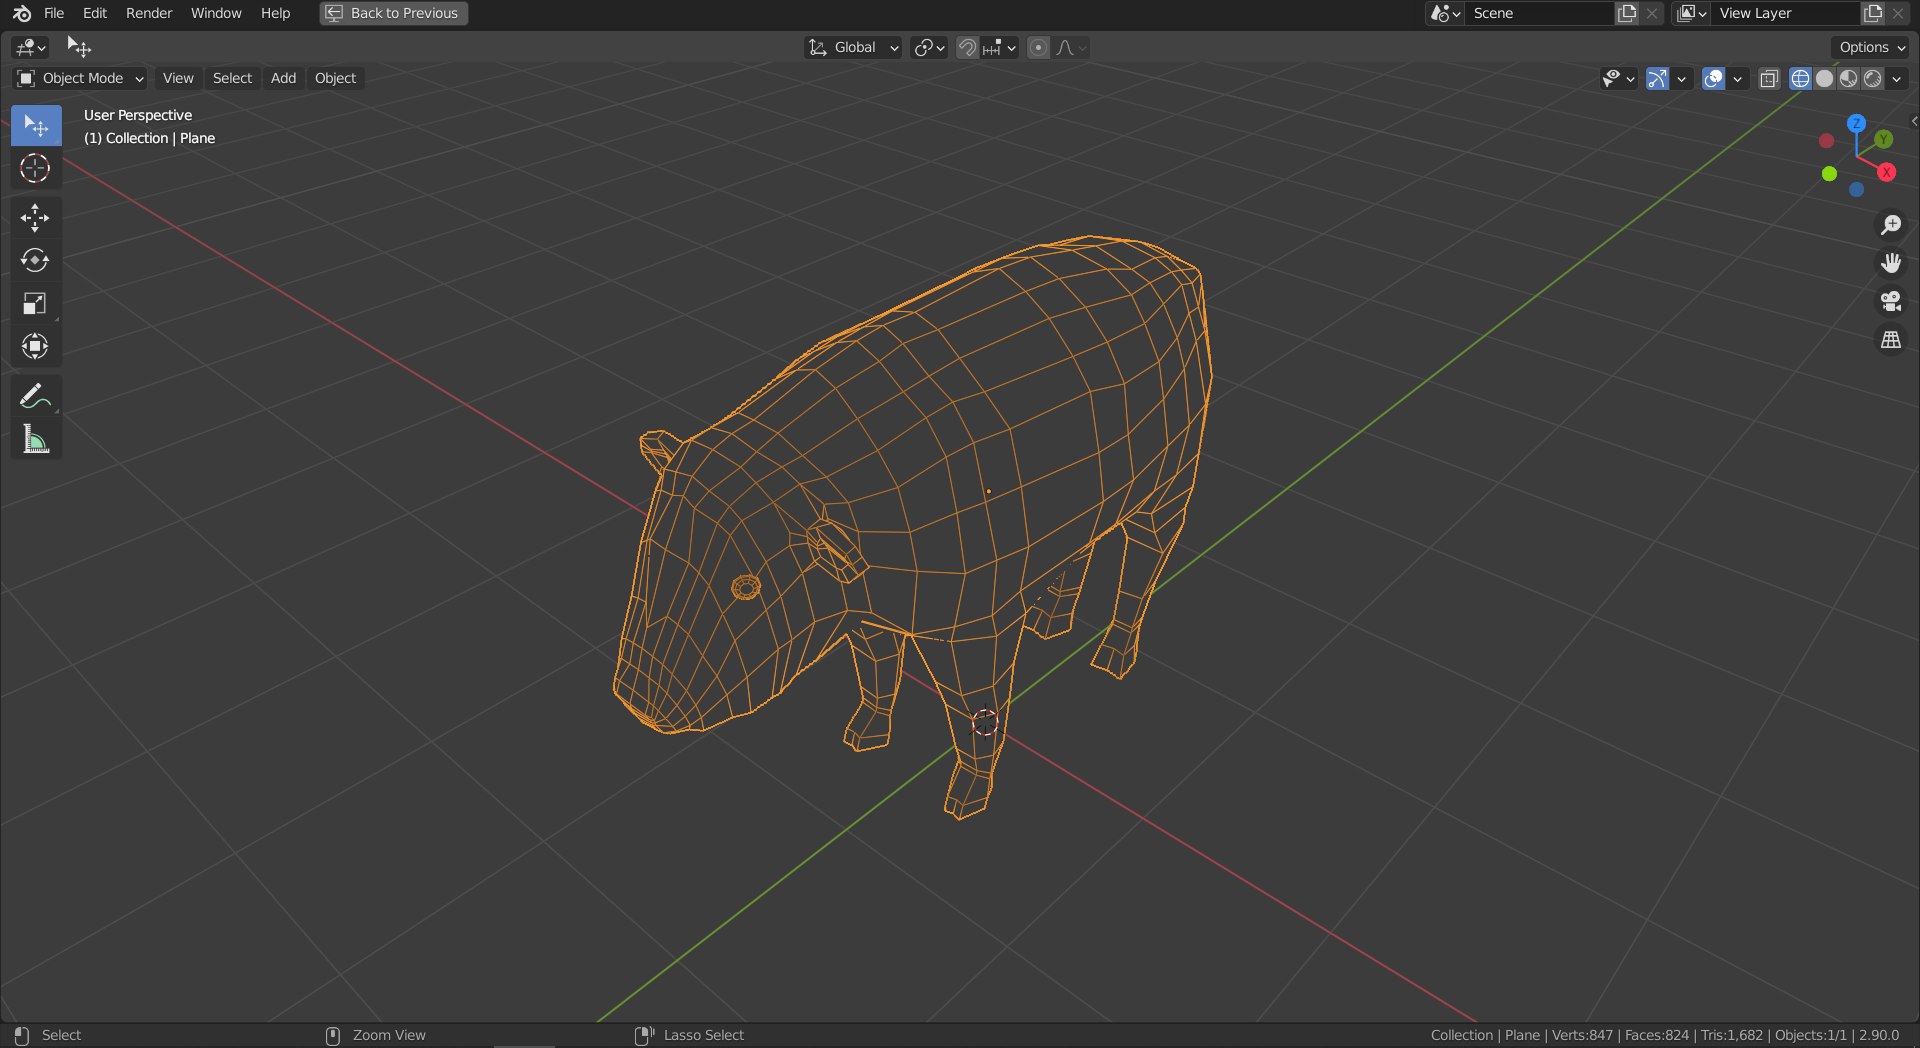Toggle Show Overlays button
This screenshot has height=1048, width=1920.
(1713, 78)
